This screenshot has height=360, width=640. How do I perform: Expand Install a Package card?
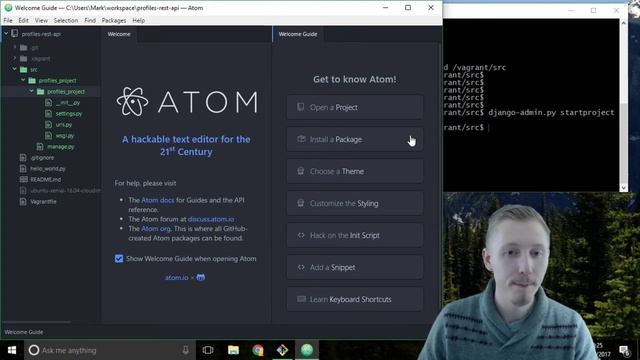(355, 139)
